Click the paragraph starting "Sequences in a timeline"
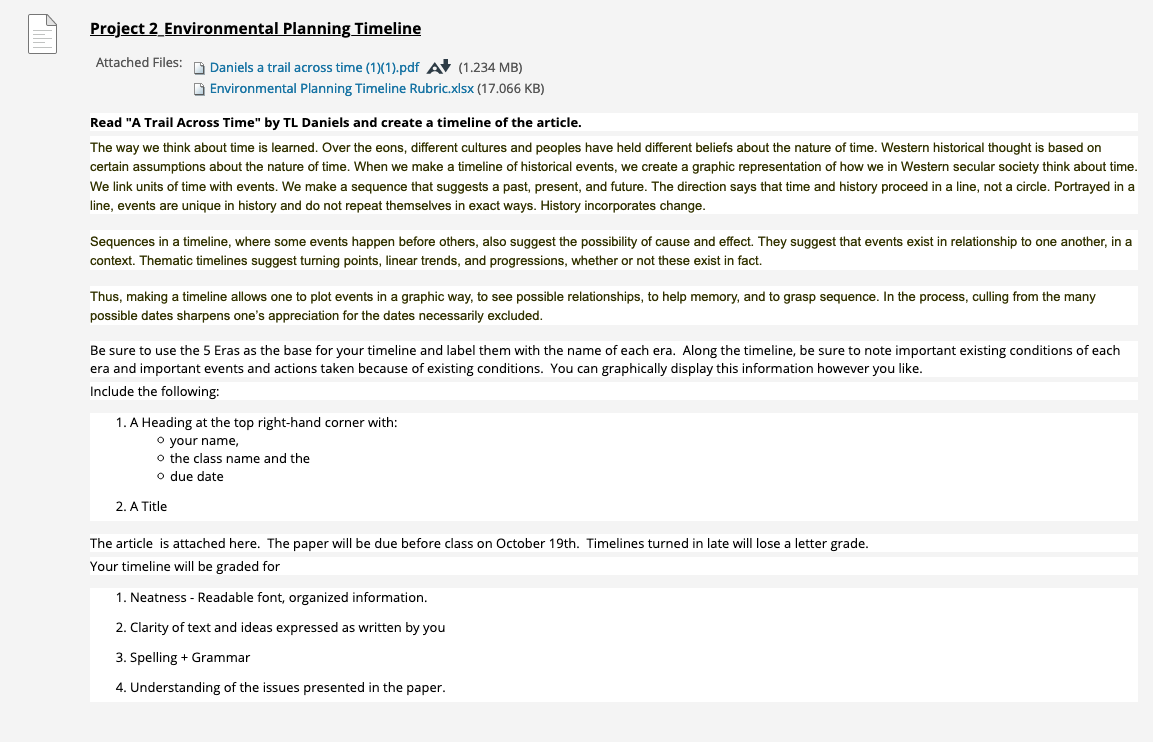 point(613,251)
